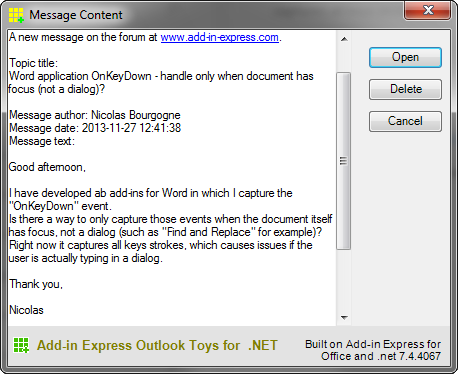Viewport: 458px width, 374px height.
Task: Click 'Message date: 2013-11-27 12:41:38' line
Action: (95, 128)
